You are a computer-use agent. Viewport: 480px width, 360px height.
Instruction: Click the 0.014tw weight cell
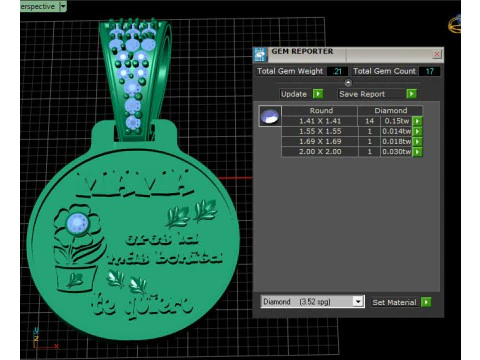pos(397,131)
